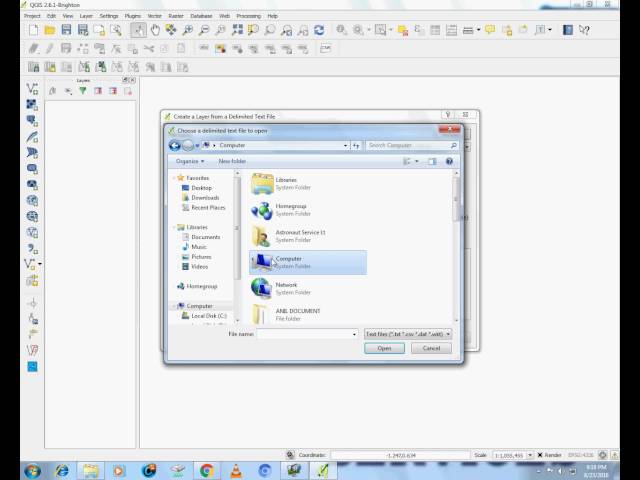Open the Plugins menu

tap(133, 16)
